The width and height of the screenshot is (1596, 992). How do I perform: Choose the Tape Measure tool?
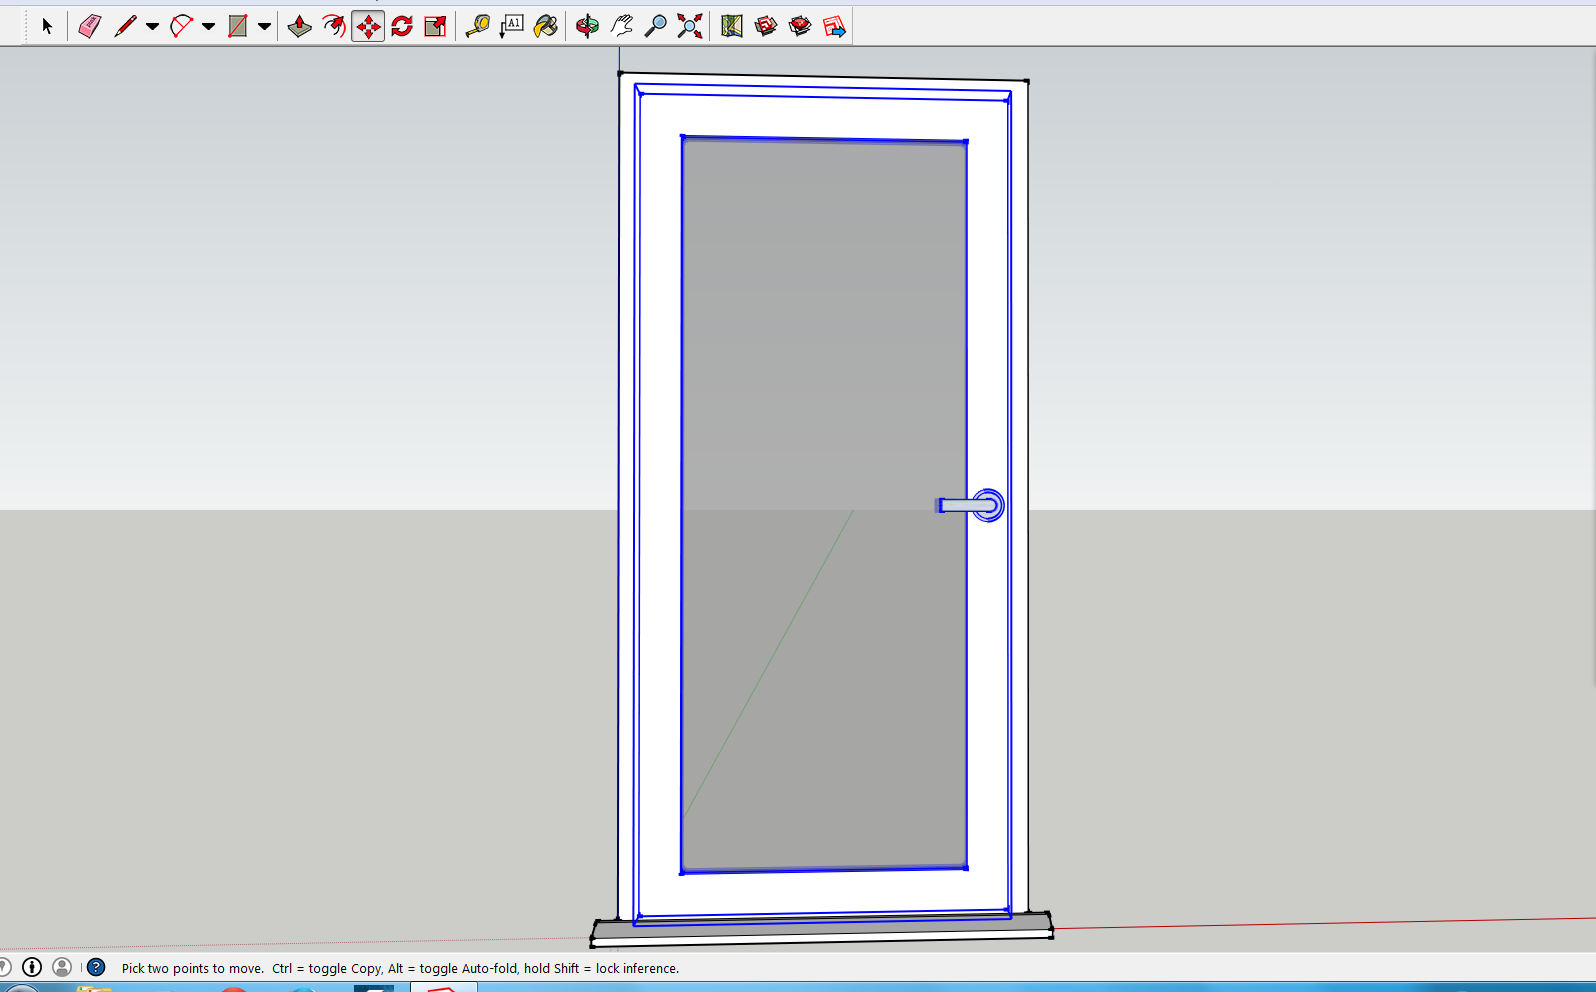pyautogui.click(x=477, y=26)
